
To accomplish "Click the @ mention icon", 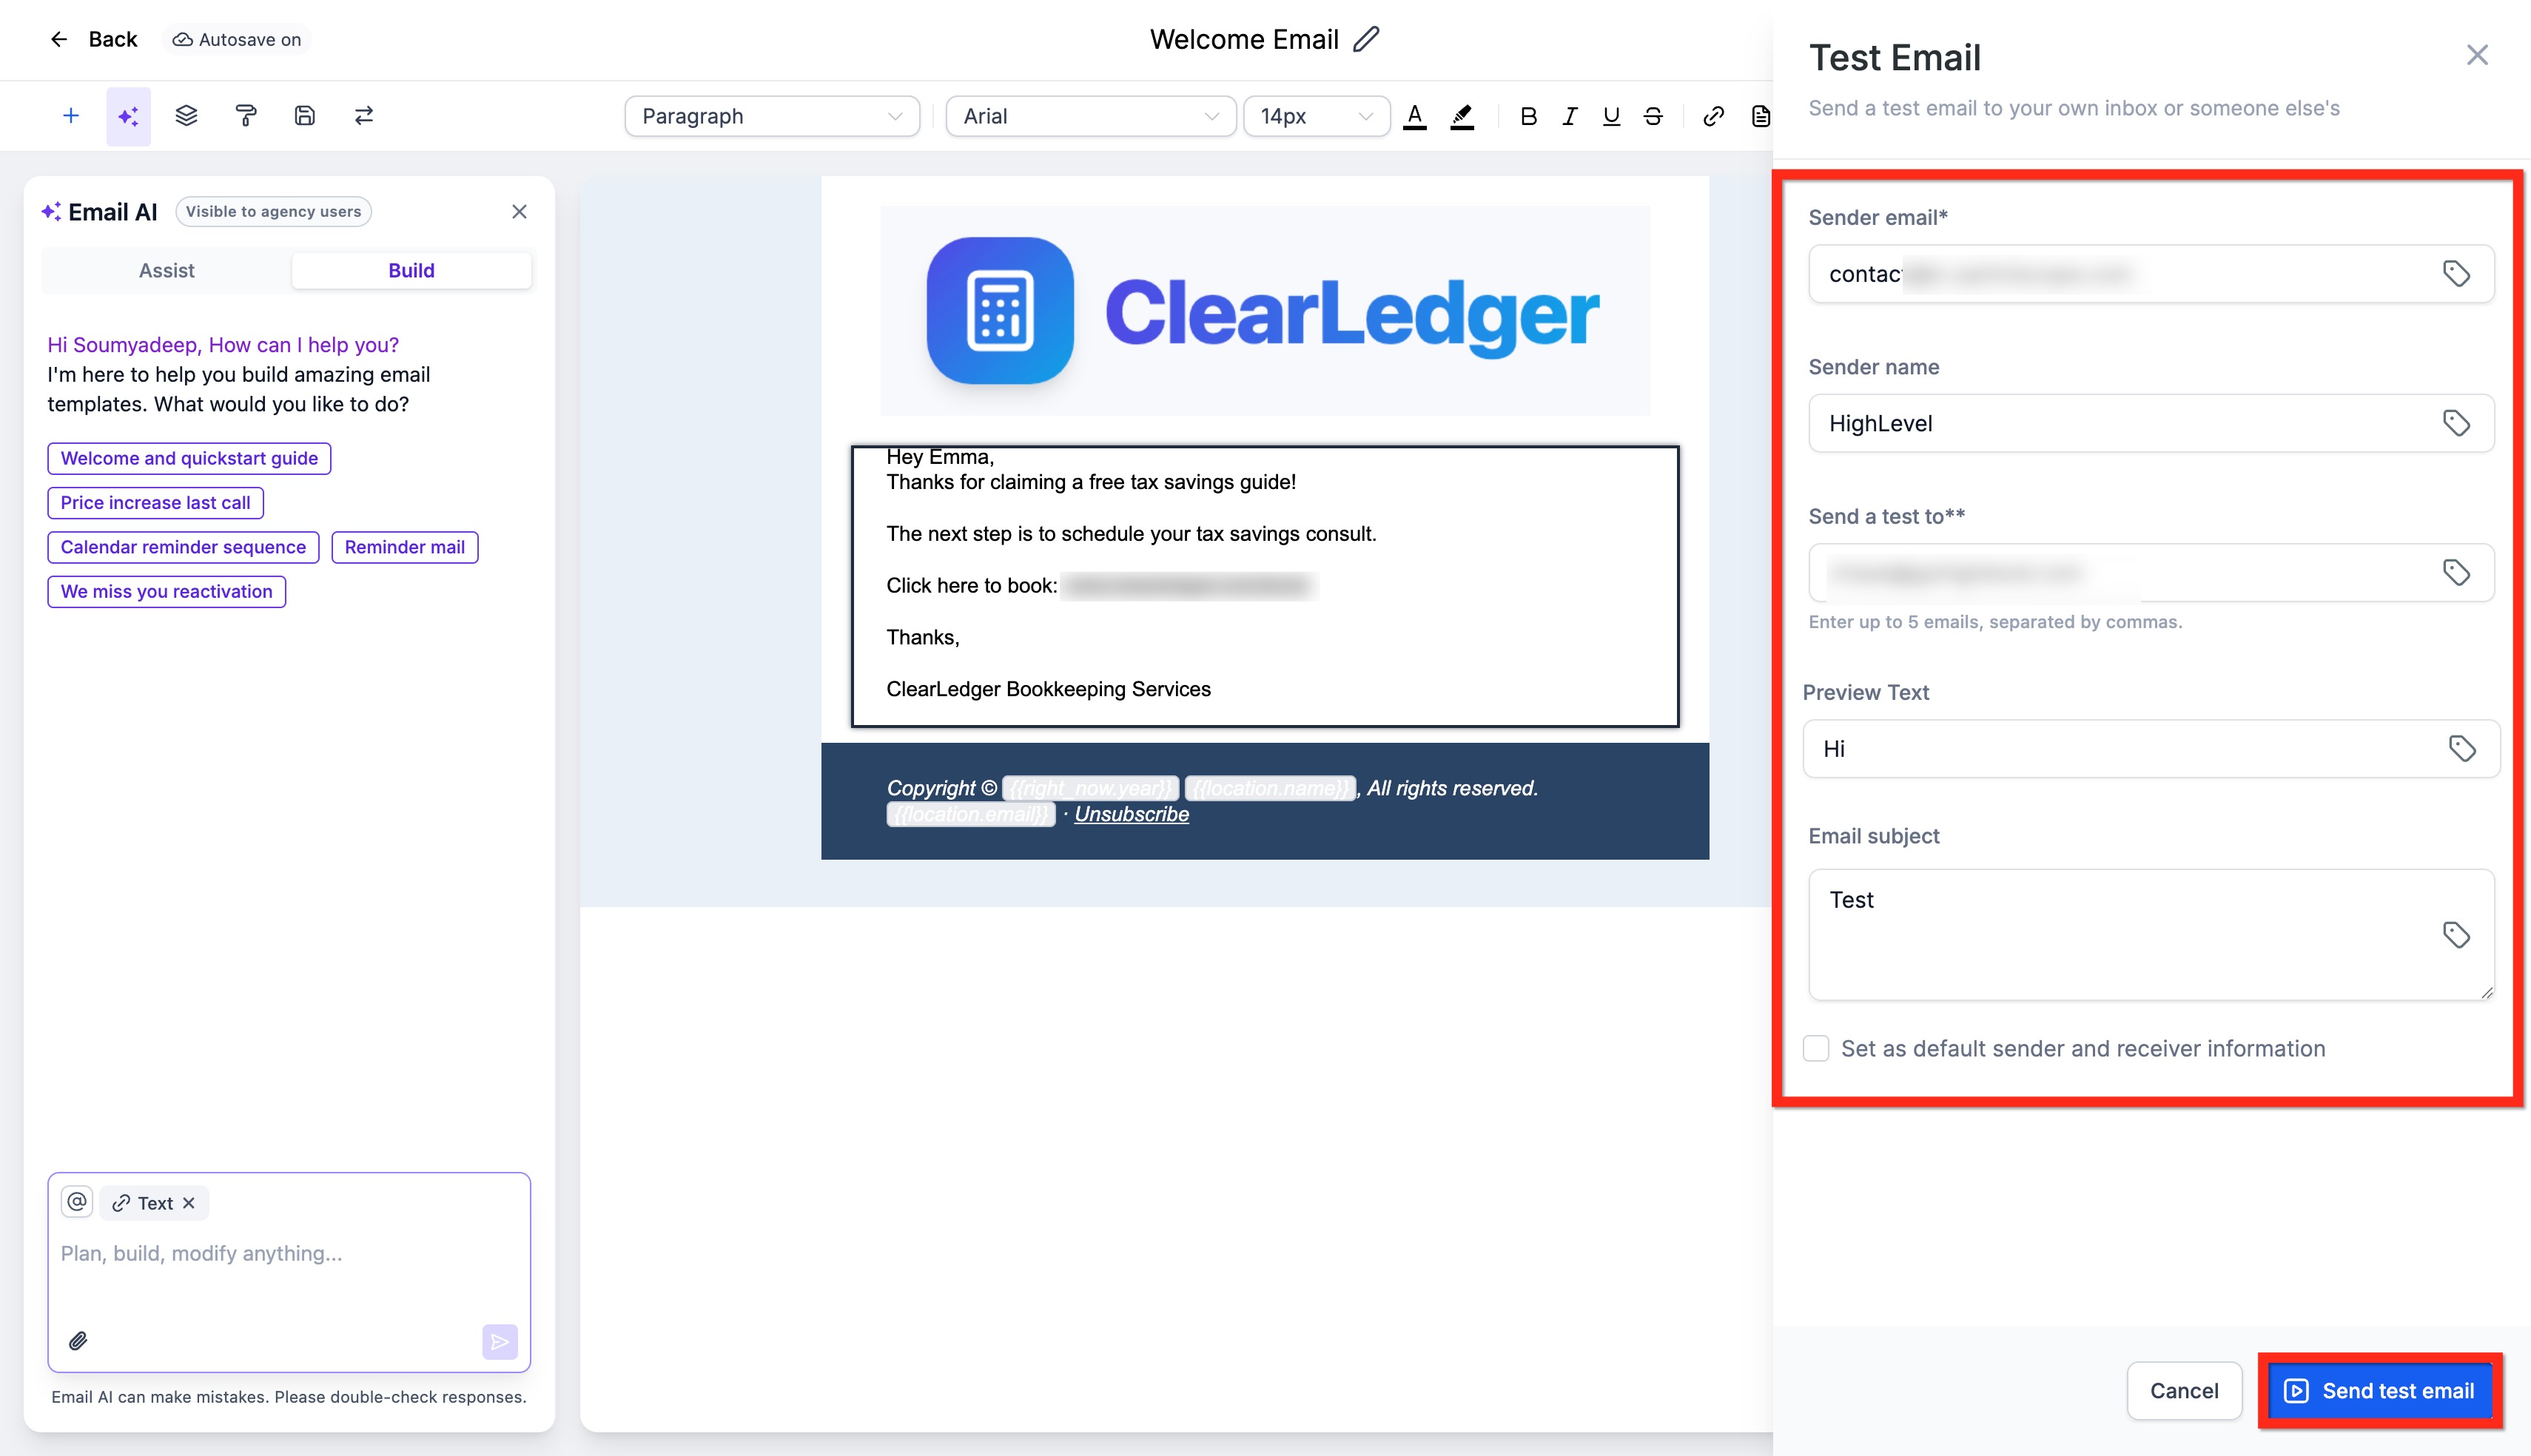I will pos(77,1202).
